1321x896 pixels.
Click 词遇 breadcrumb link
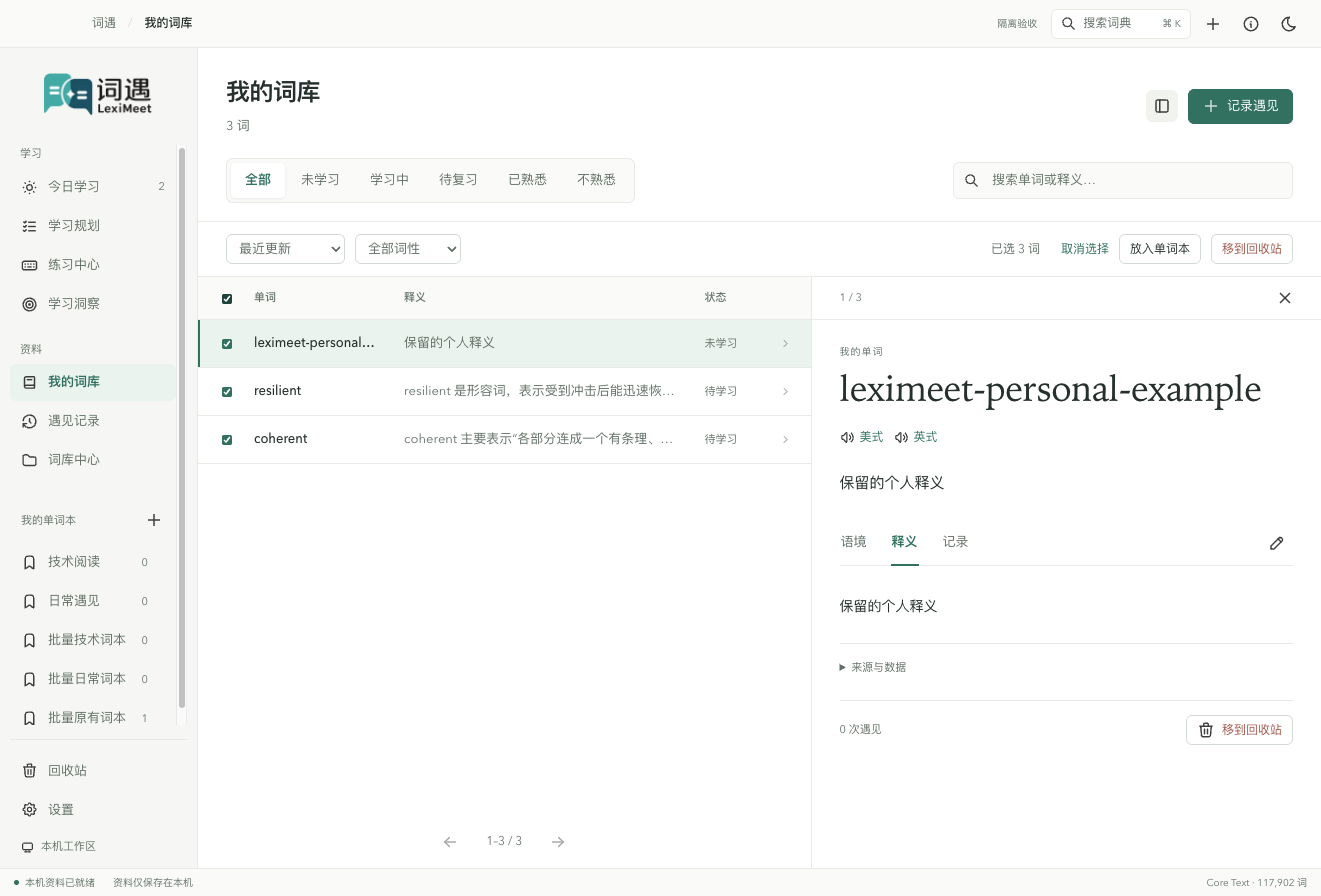(104, 22)
